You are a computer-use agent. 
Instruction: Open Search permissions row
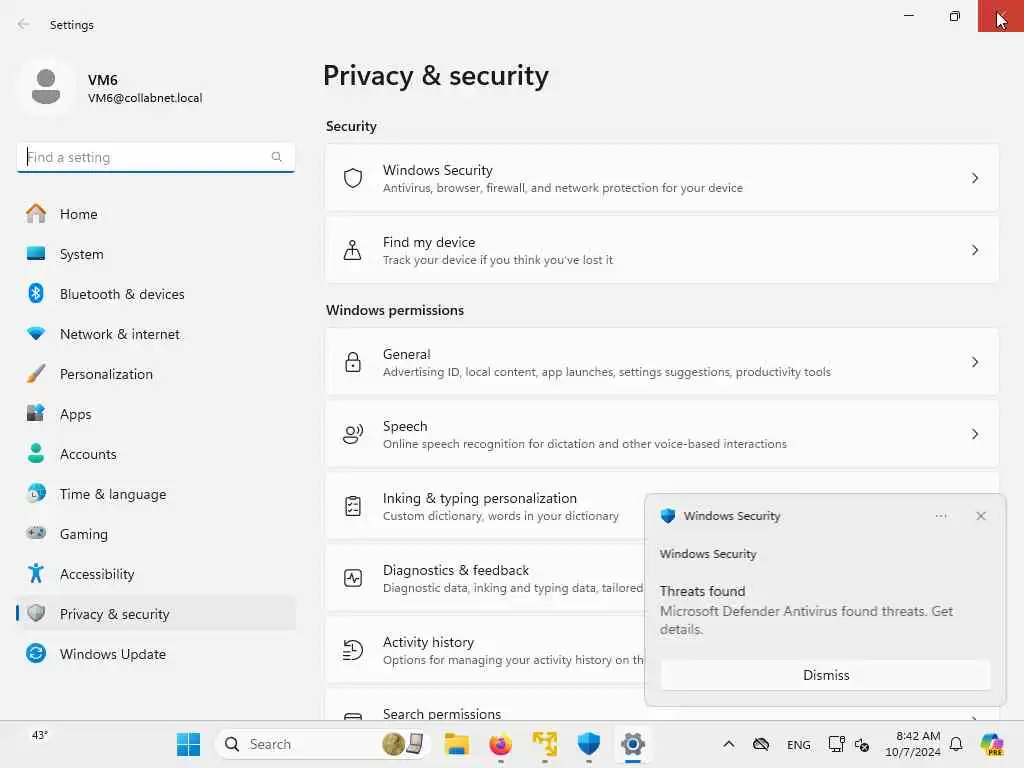(485, 705)
